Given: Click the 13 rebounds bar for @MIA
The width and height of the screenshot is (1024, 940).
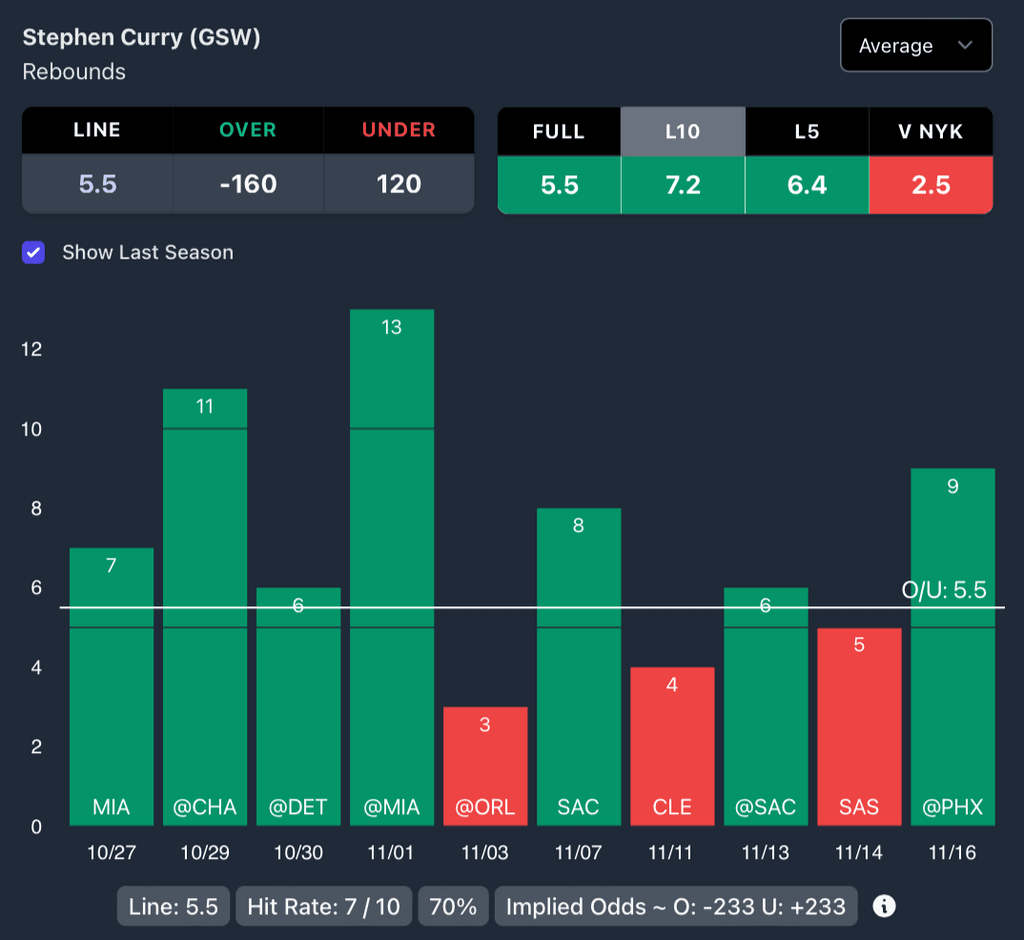Looking at the screenshot, I should click(x=391, y=560).
